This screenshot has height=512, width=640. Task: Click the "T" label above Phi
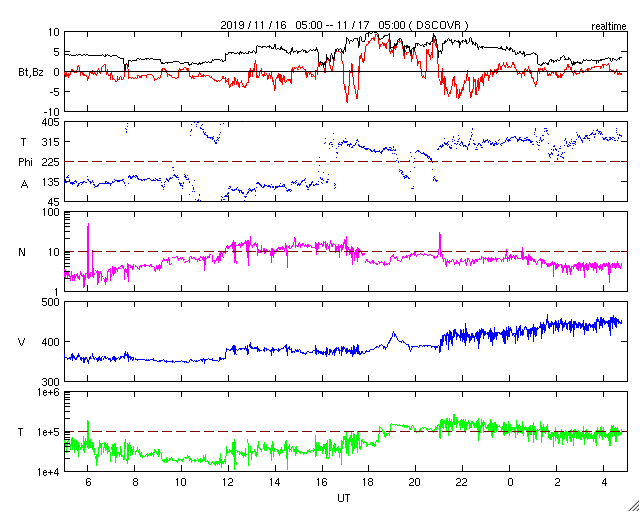[23, 142]
